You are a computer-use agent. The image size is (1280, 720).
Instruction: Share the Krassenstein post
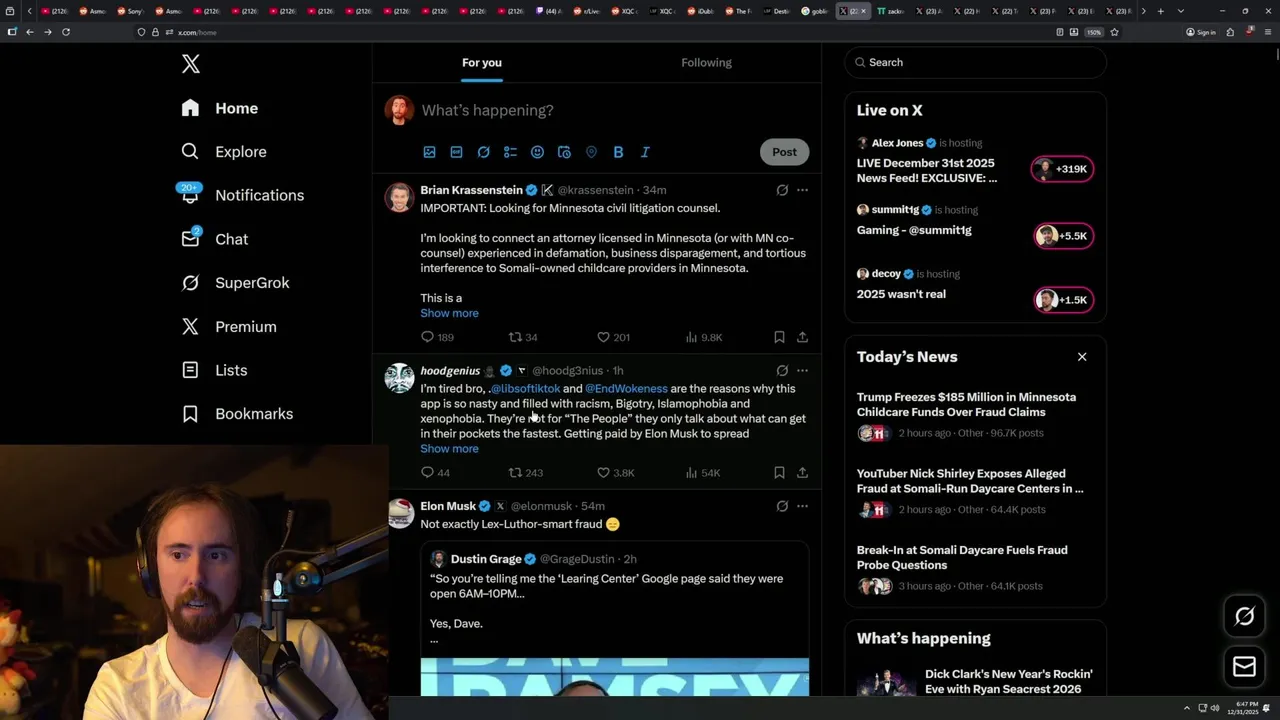pyautogui.click(x=802, y=338)
